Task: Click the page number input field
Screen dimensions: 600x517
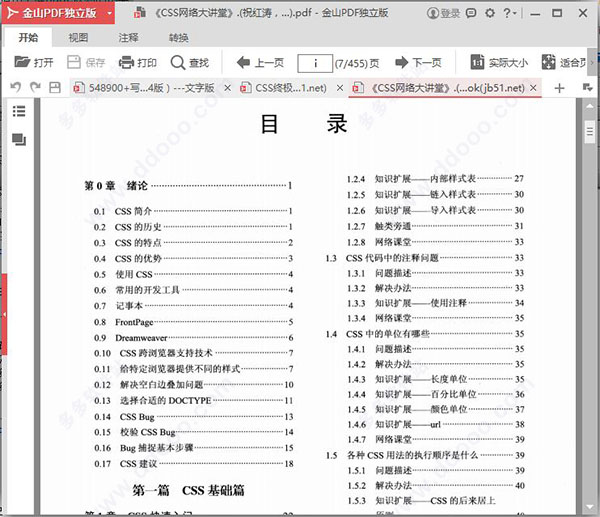Action: click(x=315, y=63)
